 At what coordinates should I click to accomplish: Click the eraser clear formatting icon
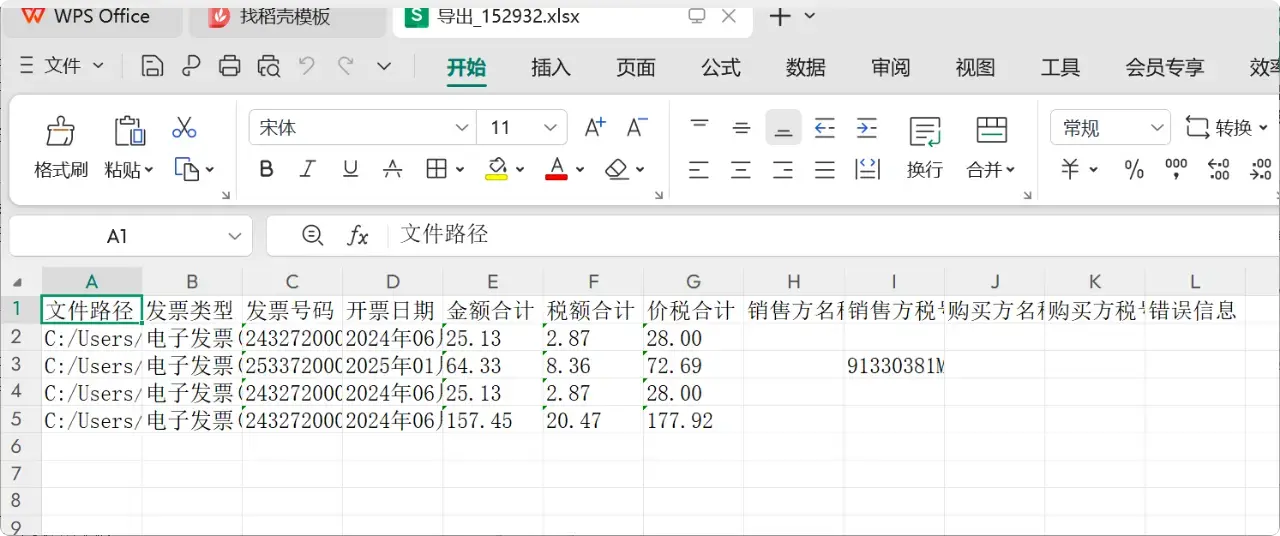pos(617,169)
